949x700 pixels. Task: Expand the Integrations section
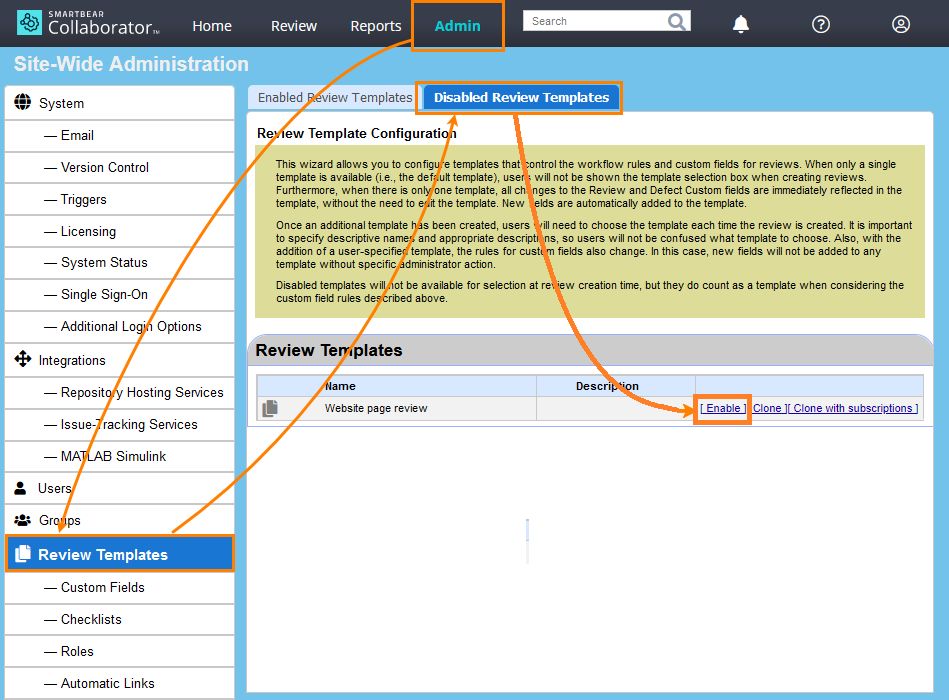(x=22, y=360)
